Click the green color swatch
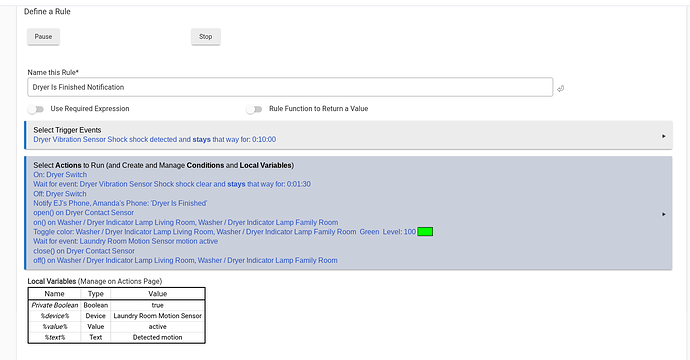This screenshot has width=690, height=360. (425, 231)
